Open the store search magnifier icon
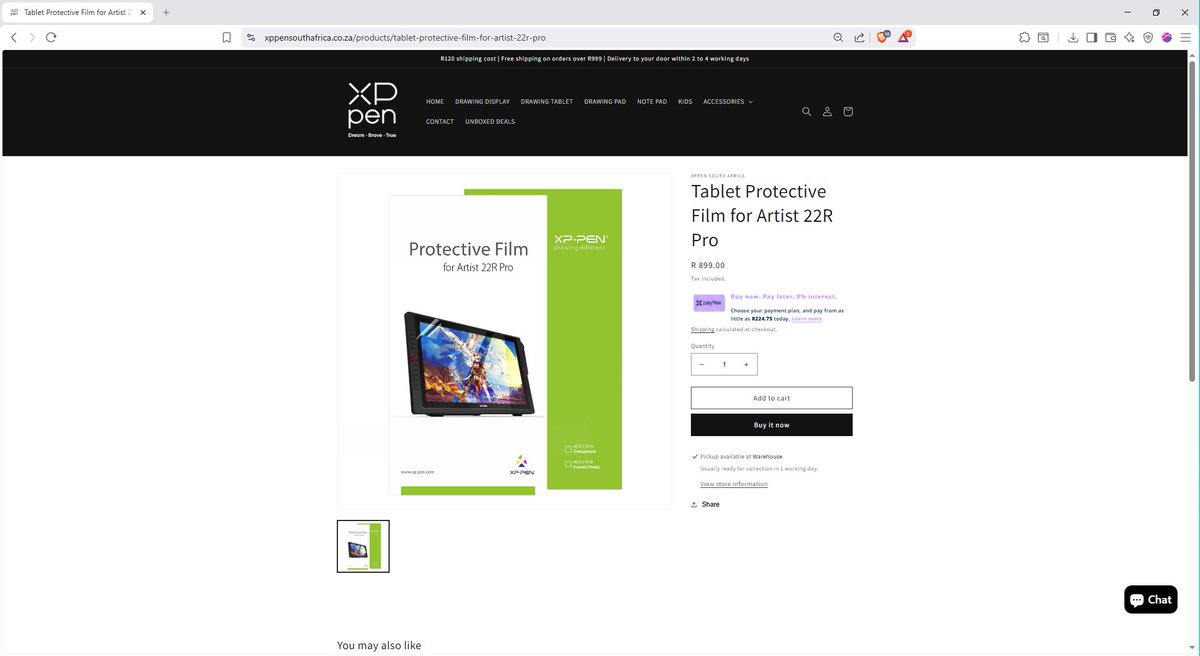 click(x=806, y=111)
